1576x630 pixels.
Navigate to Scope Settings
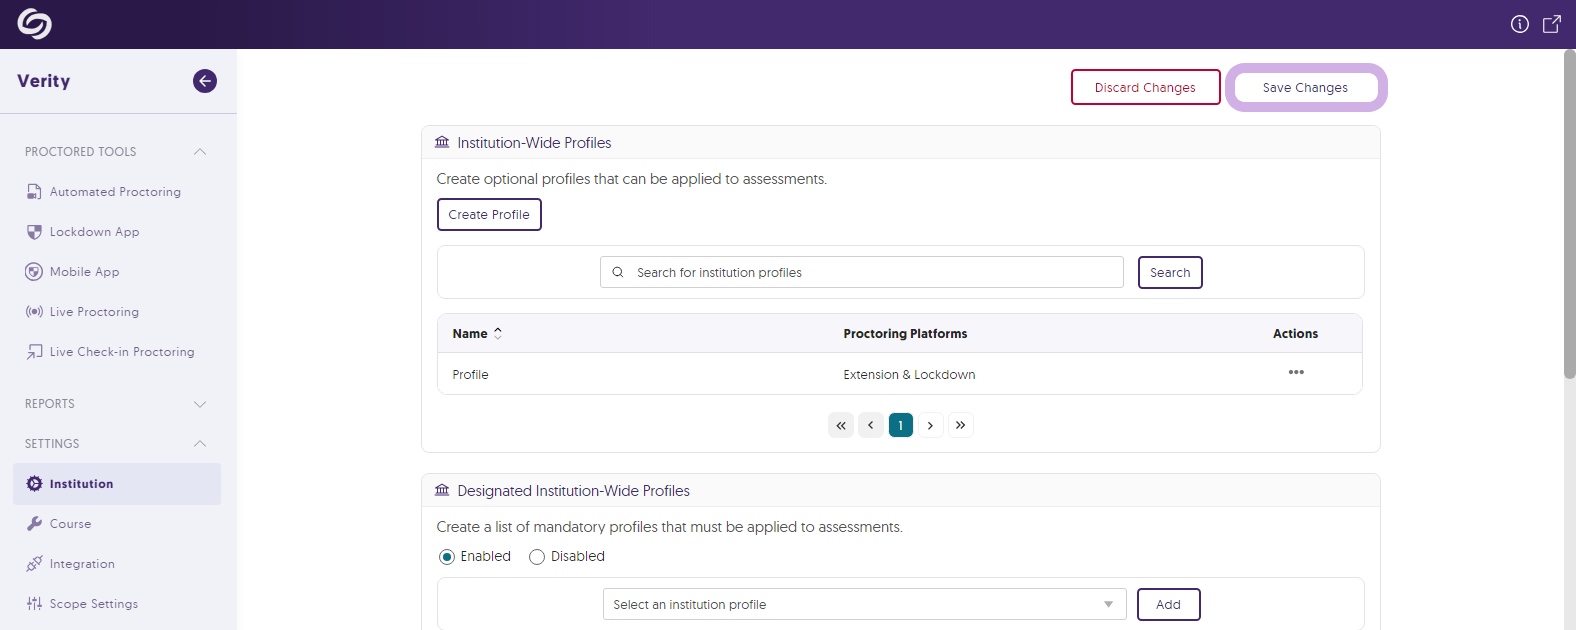[94, 604]
